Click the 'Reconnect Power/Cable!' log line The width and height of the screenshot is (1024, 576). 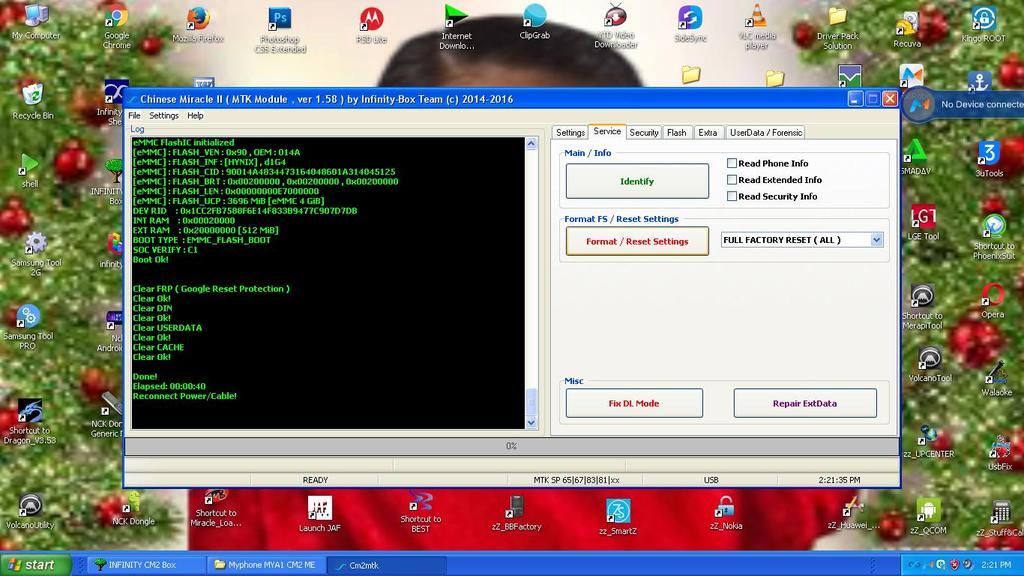point(184,396)
